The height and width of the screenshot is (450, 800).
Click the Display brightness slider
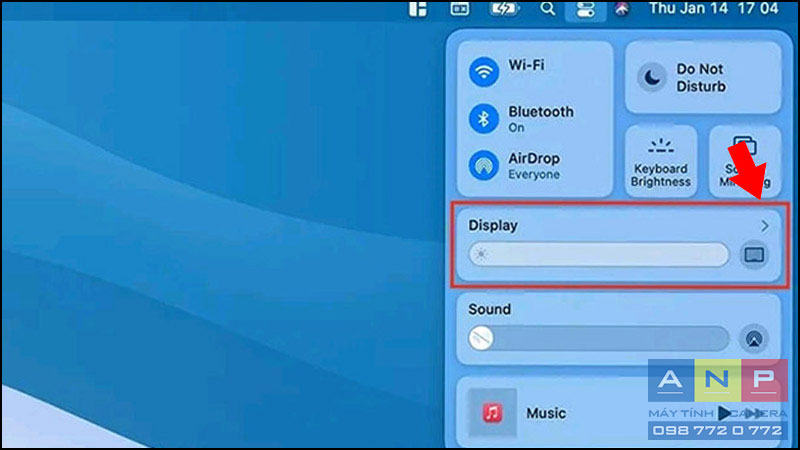click(598, 254)
